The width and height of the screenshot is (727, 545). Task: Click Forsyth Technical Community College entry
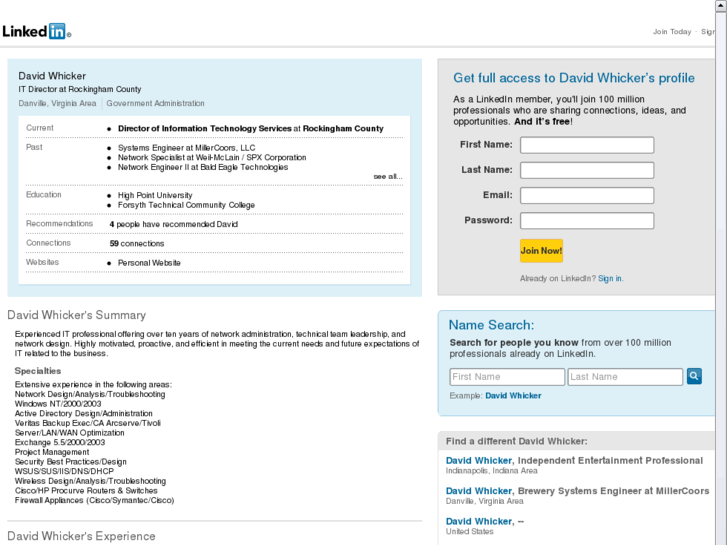(186, 205)
